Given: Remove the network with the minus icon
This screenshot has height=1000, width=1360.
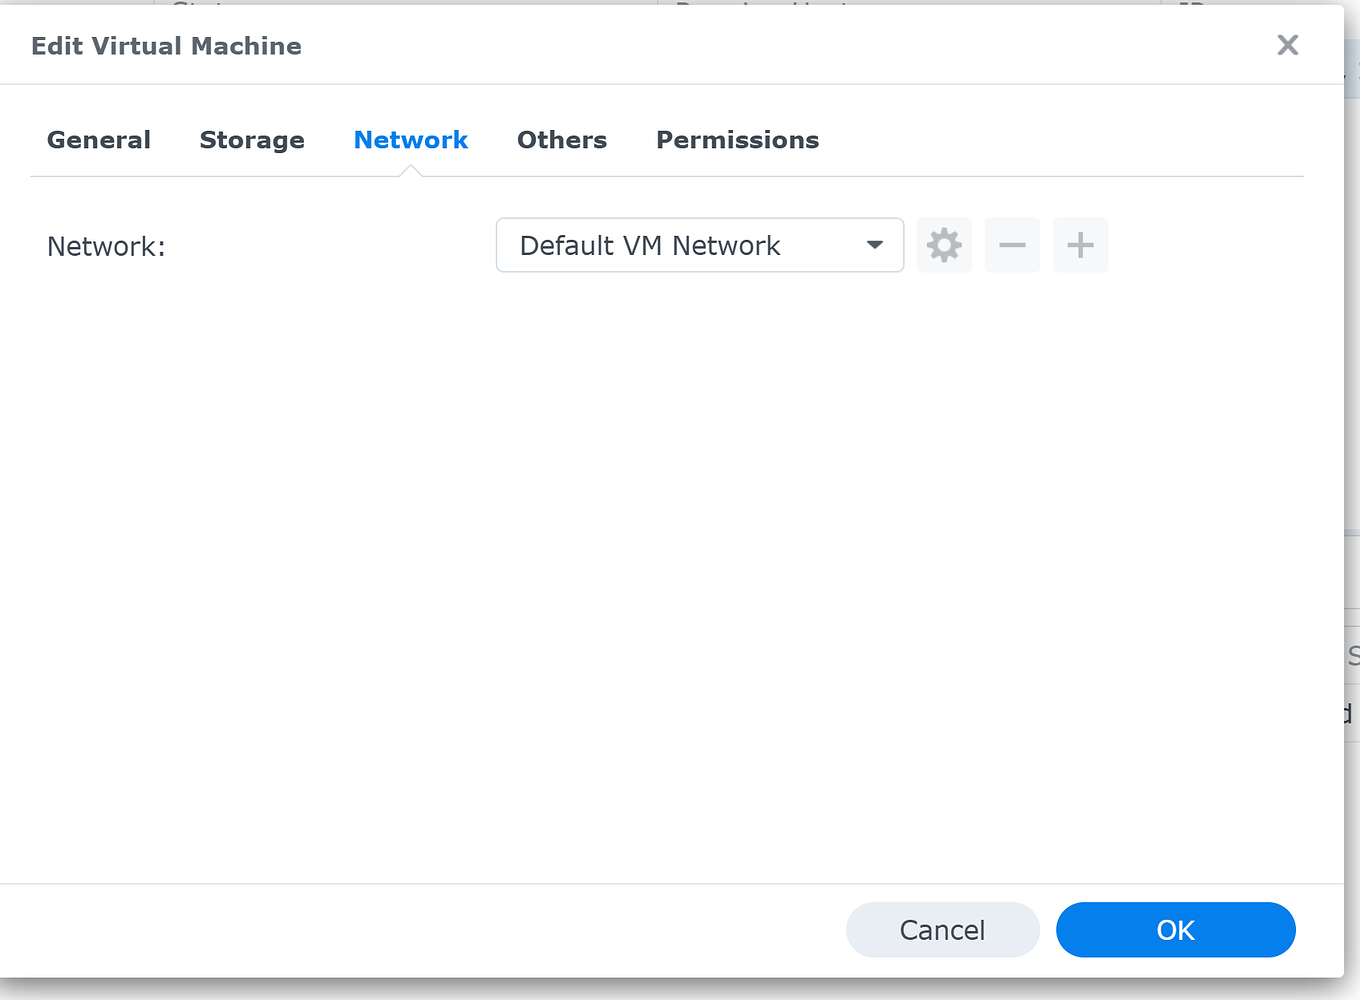Looking at the screenshot, I should [1012, 245].
